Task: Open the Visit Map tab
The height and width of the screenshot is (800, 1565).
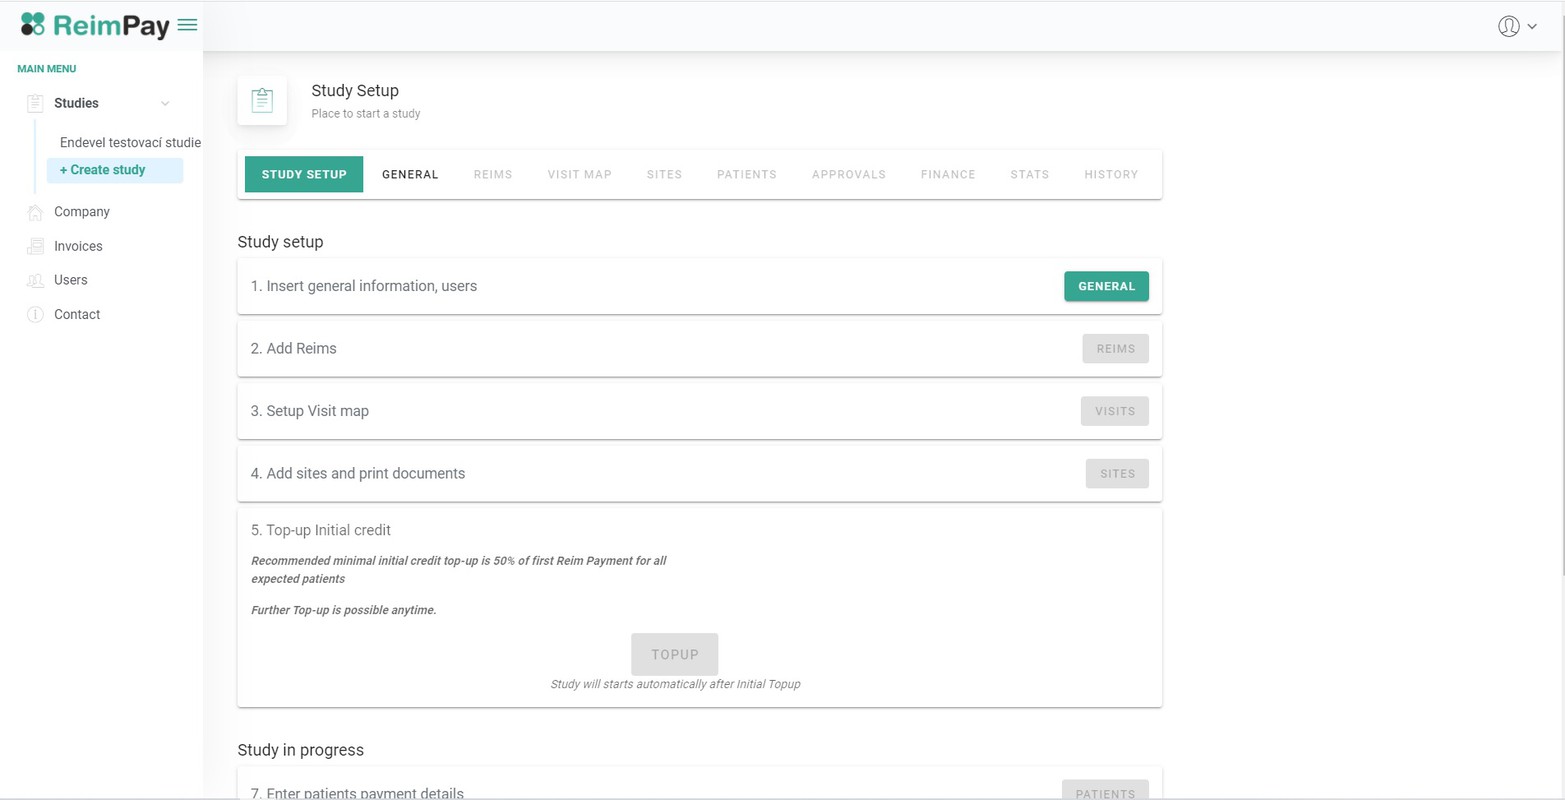Action: pos(579,174)
